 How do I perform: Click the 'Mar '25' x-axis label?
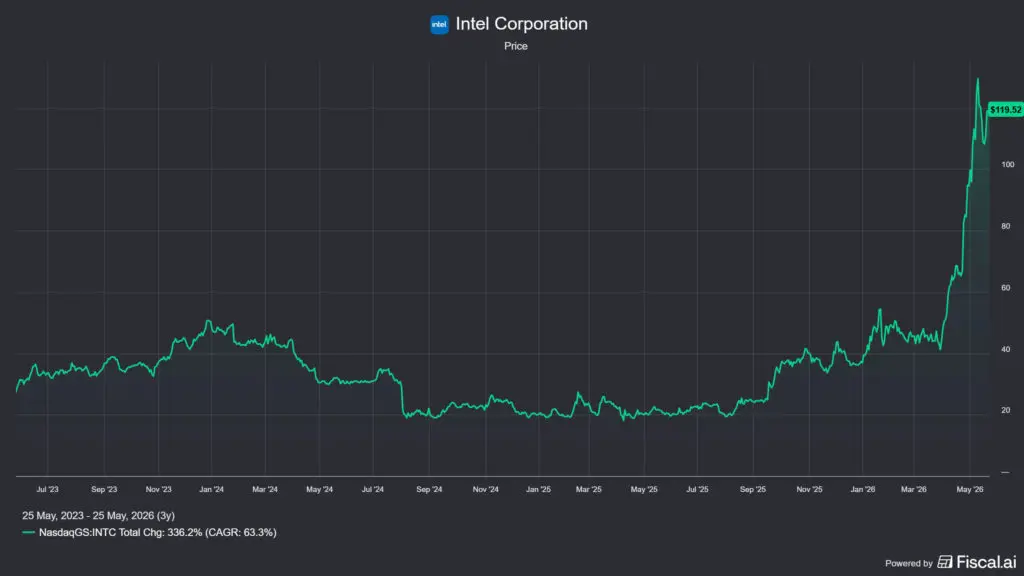click(588, 489)
